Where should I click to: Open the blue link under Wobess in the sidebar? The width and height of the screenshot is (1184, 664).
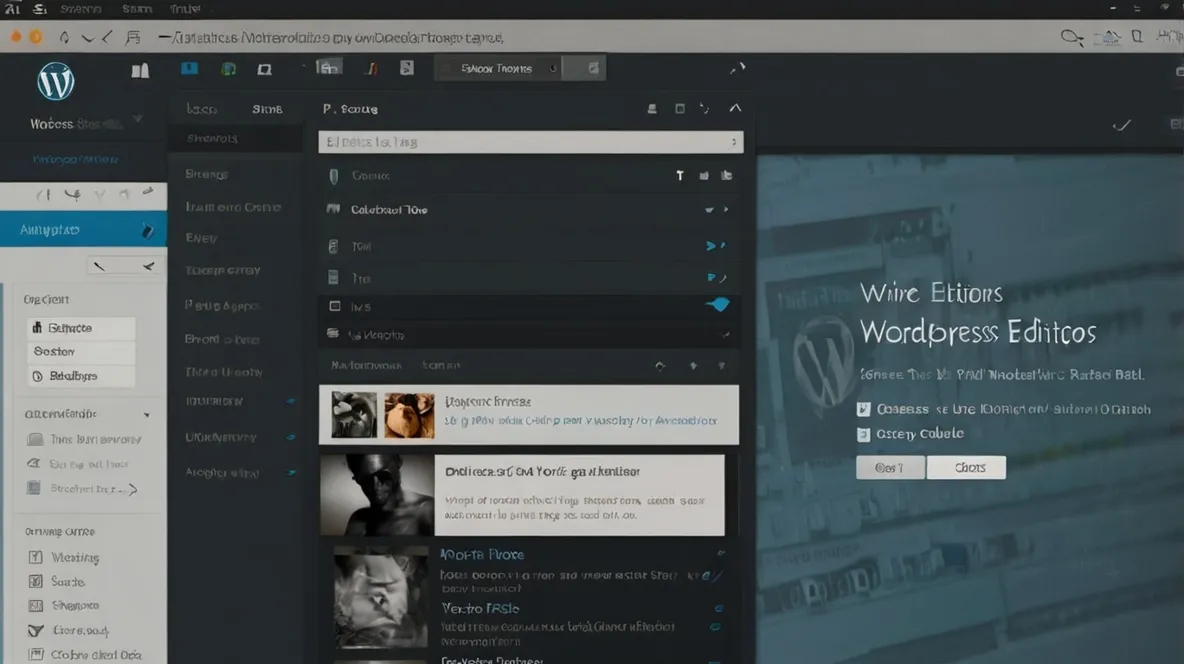[76, 159]
